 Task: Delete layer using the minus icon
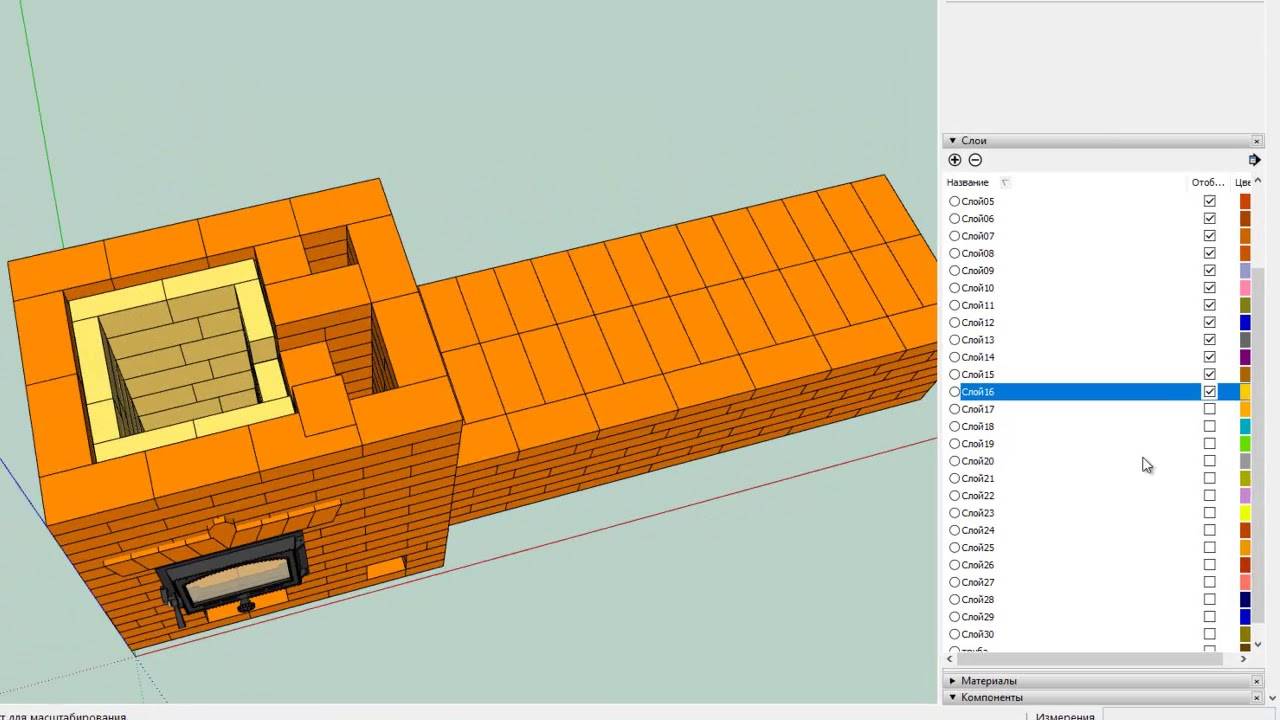(975, 160)
